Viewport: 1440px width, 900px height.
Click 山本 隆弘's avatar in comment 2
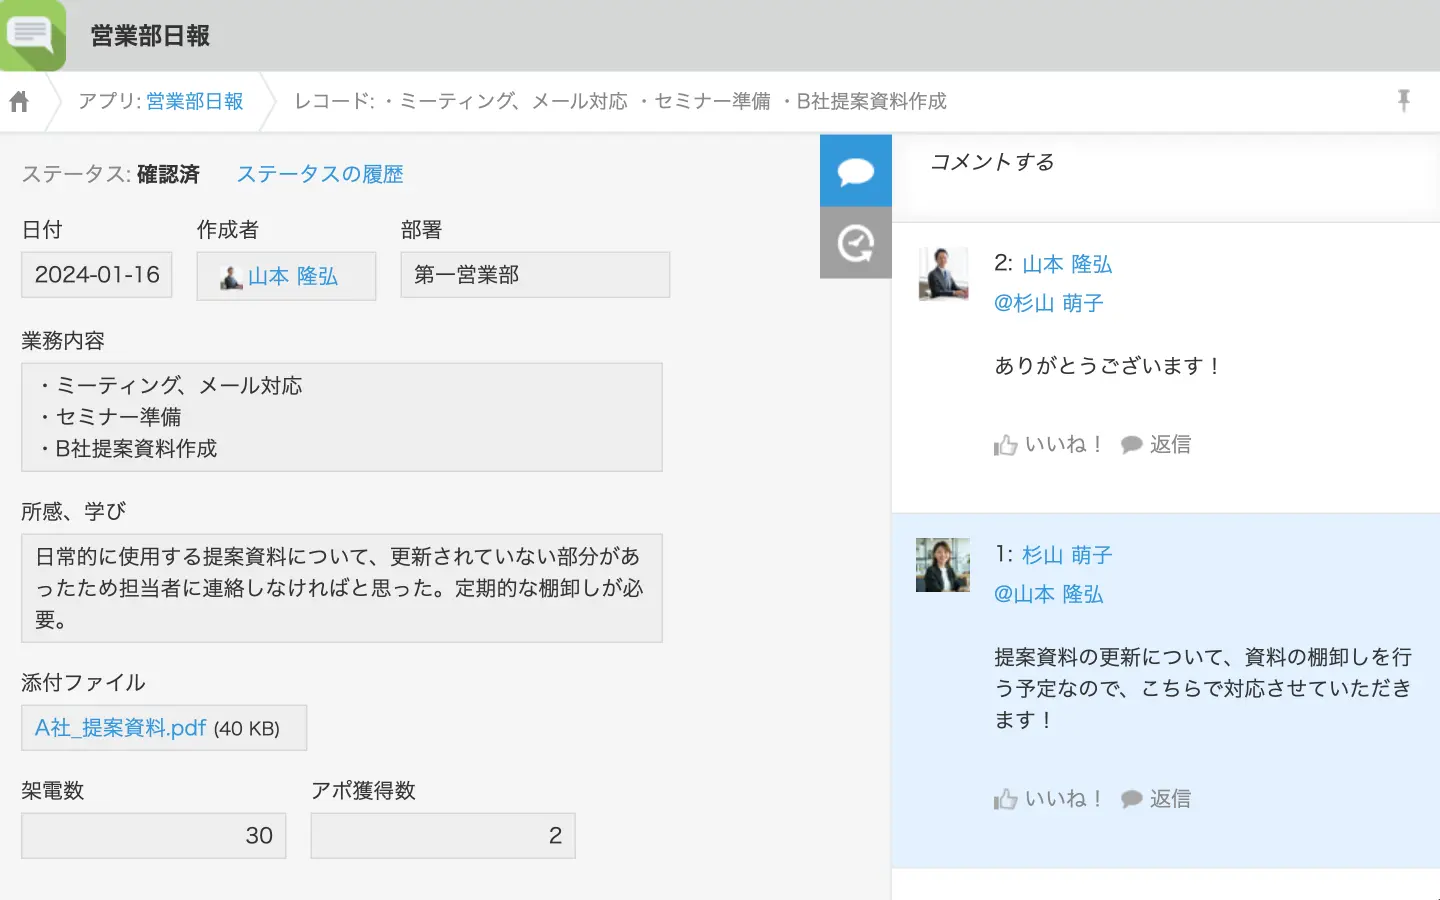tap(943, 273)
